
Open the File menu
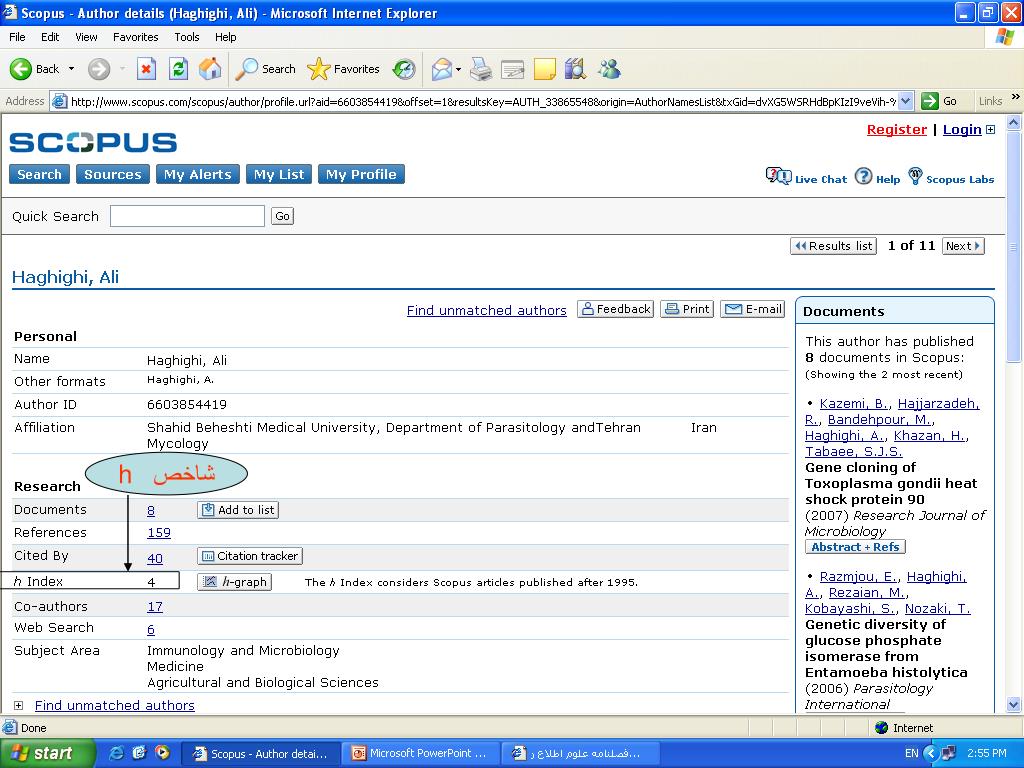pos(17,37)
